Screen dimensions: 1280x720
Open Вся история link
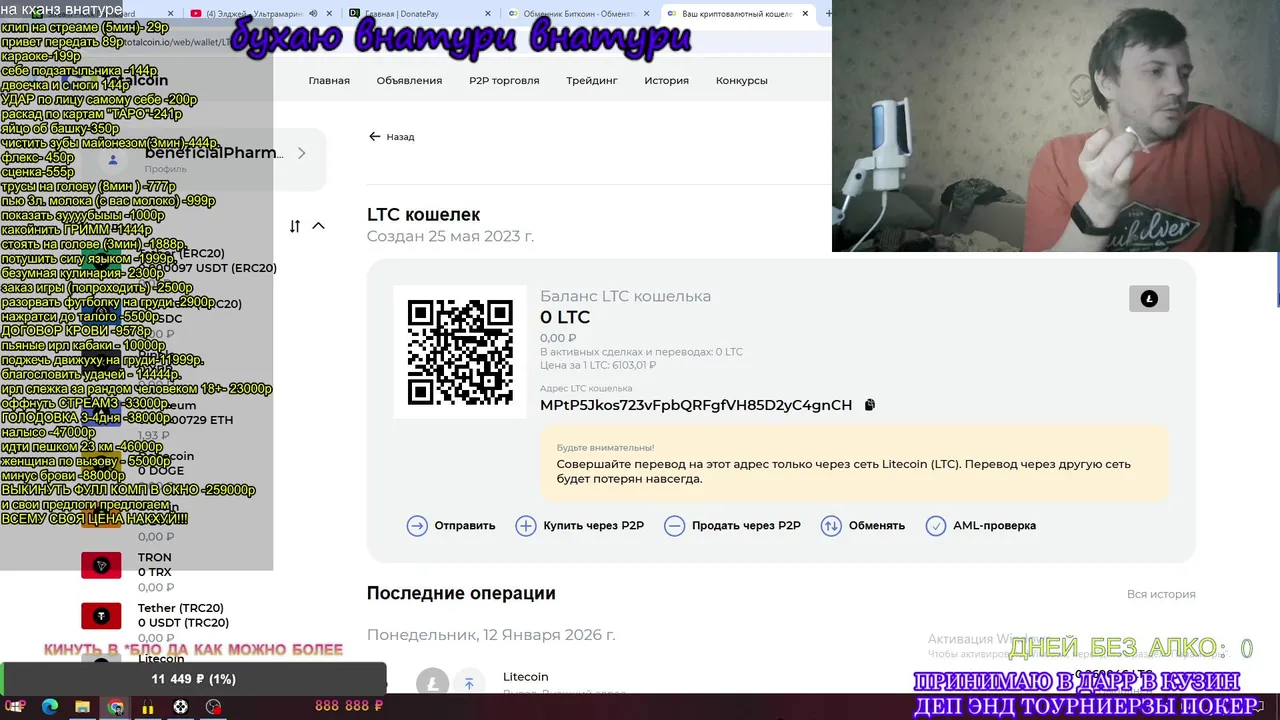pos(1161,594)
